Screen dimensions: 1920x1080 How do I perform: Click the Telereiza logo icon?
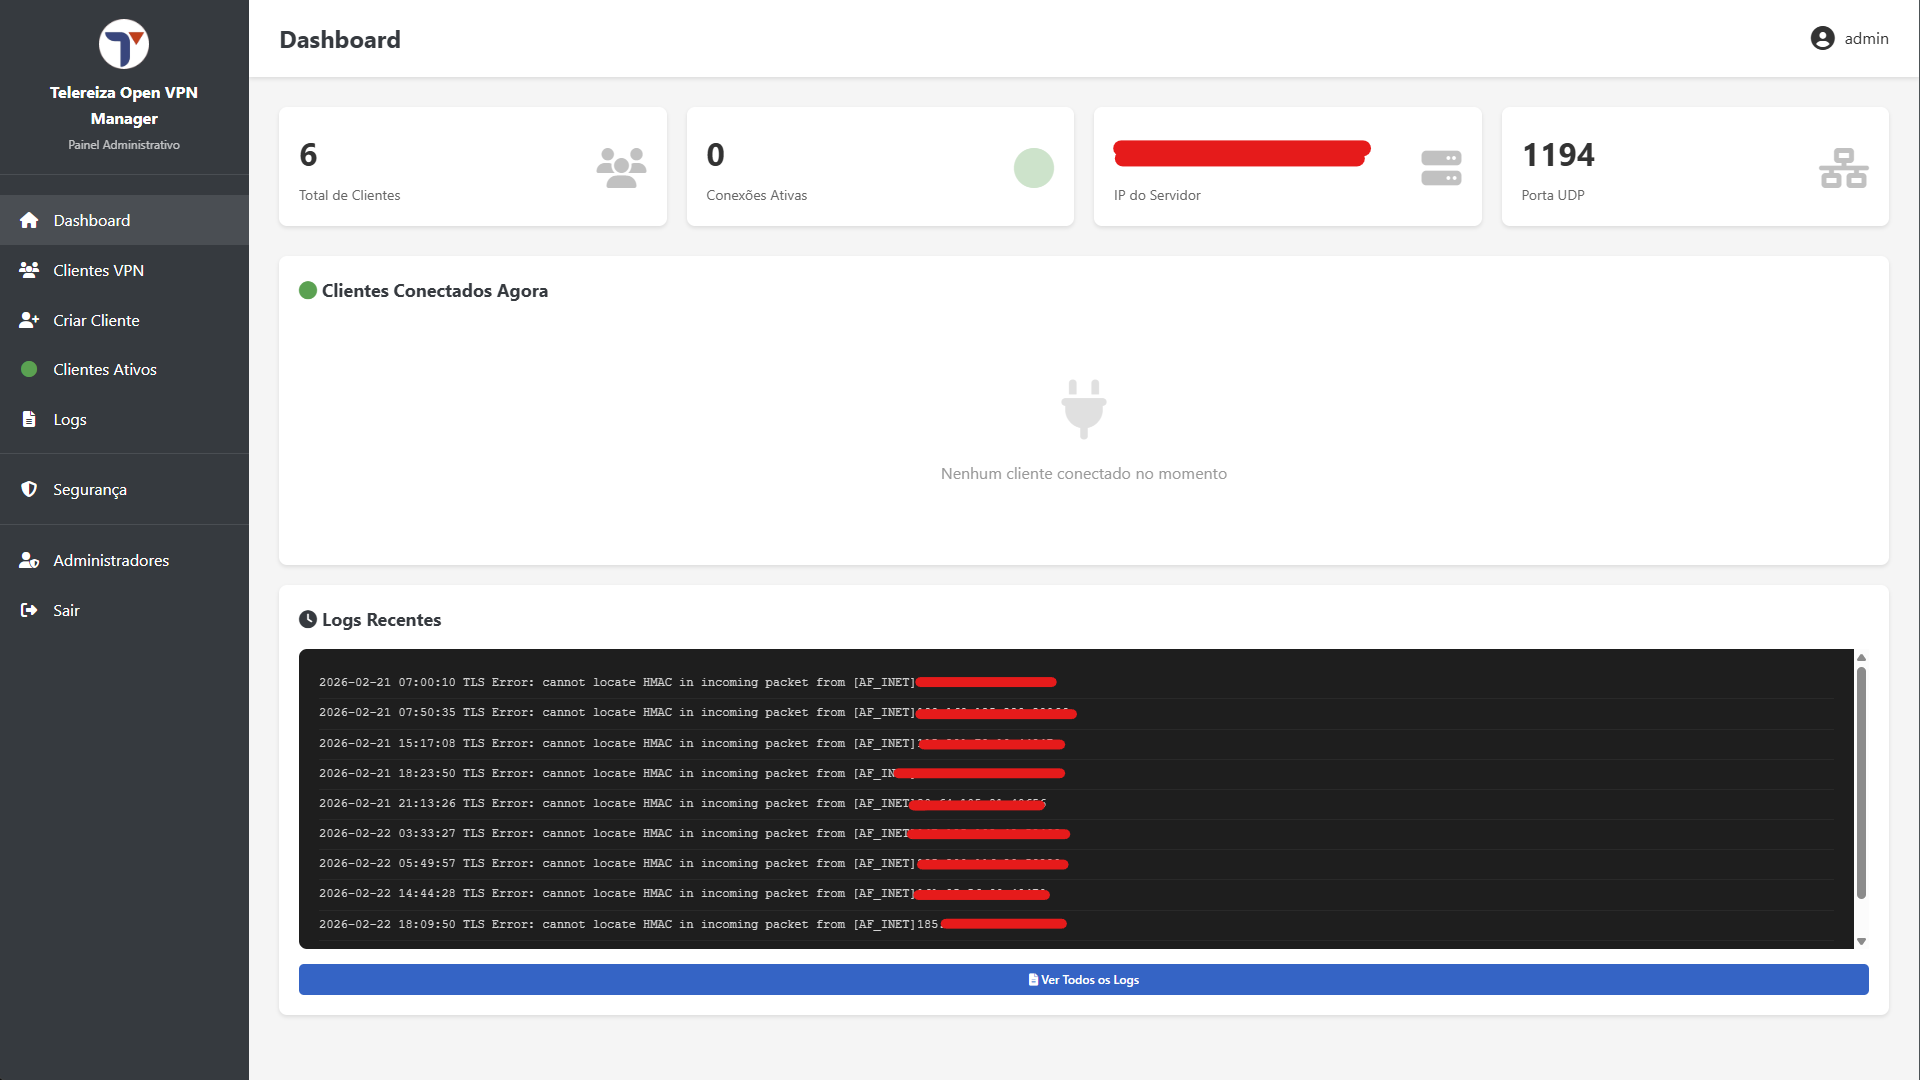124,45
